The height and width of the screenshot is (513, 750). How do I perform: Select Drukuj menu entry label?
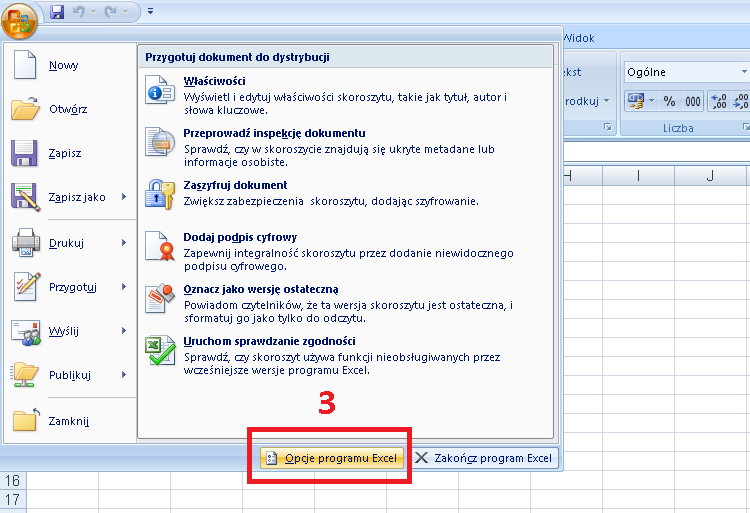point(66,243)
